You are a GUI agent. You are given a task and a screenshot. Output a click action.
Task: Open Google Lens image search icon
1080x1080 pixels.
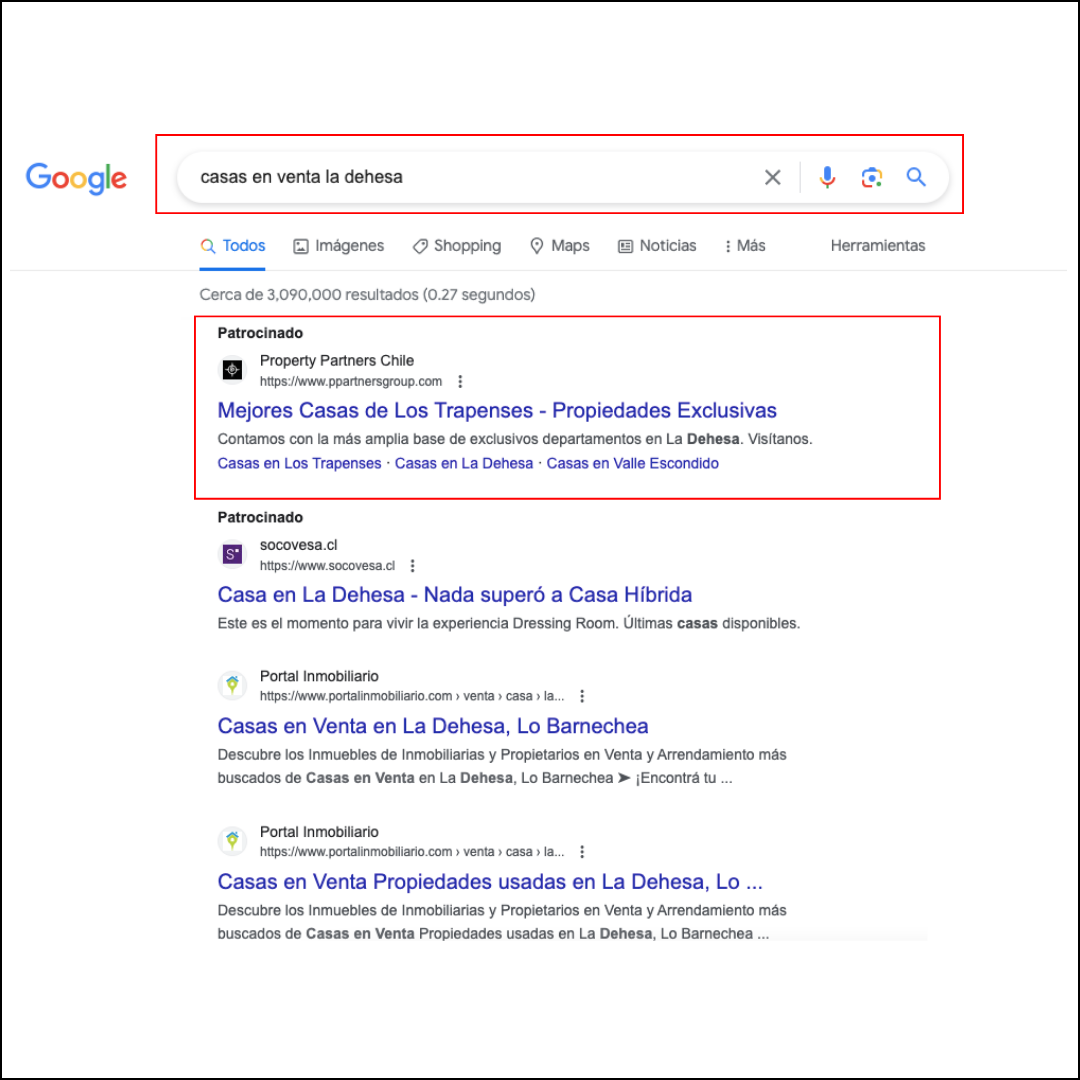click(872, 178)
